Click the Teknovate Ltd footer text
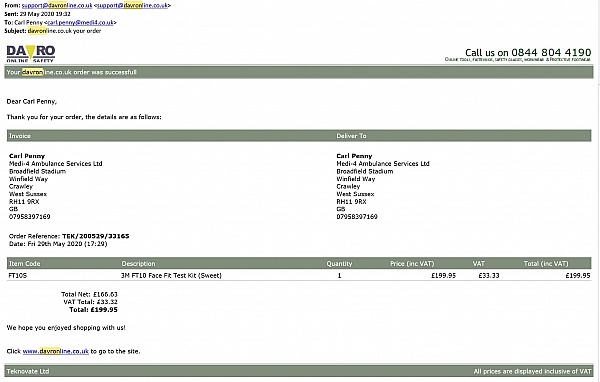 (28, 371)
